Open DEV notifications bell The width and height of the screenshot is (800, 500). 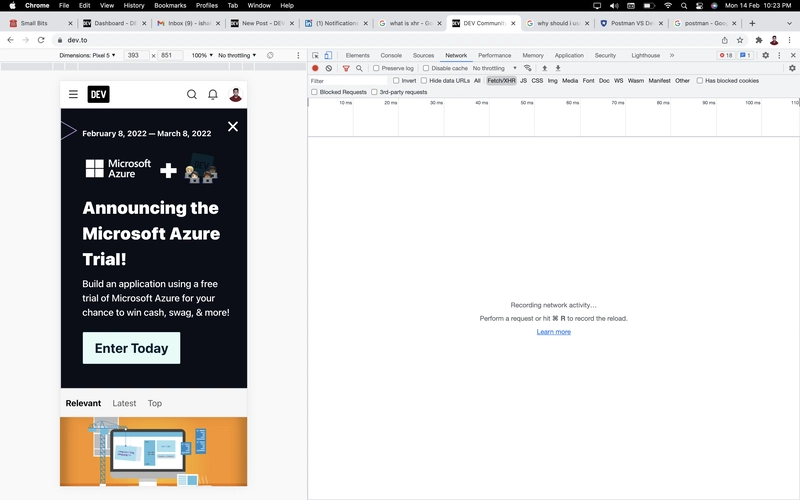pos(213,94)
